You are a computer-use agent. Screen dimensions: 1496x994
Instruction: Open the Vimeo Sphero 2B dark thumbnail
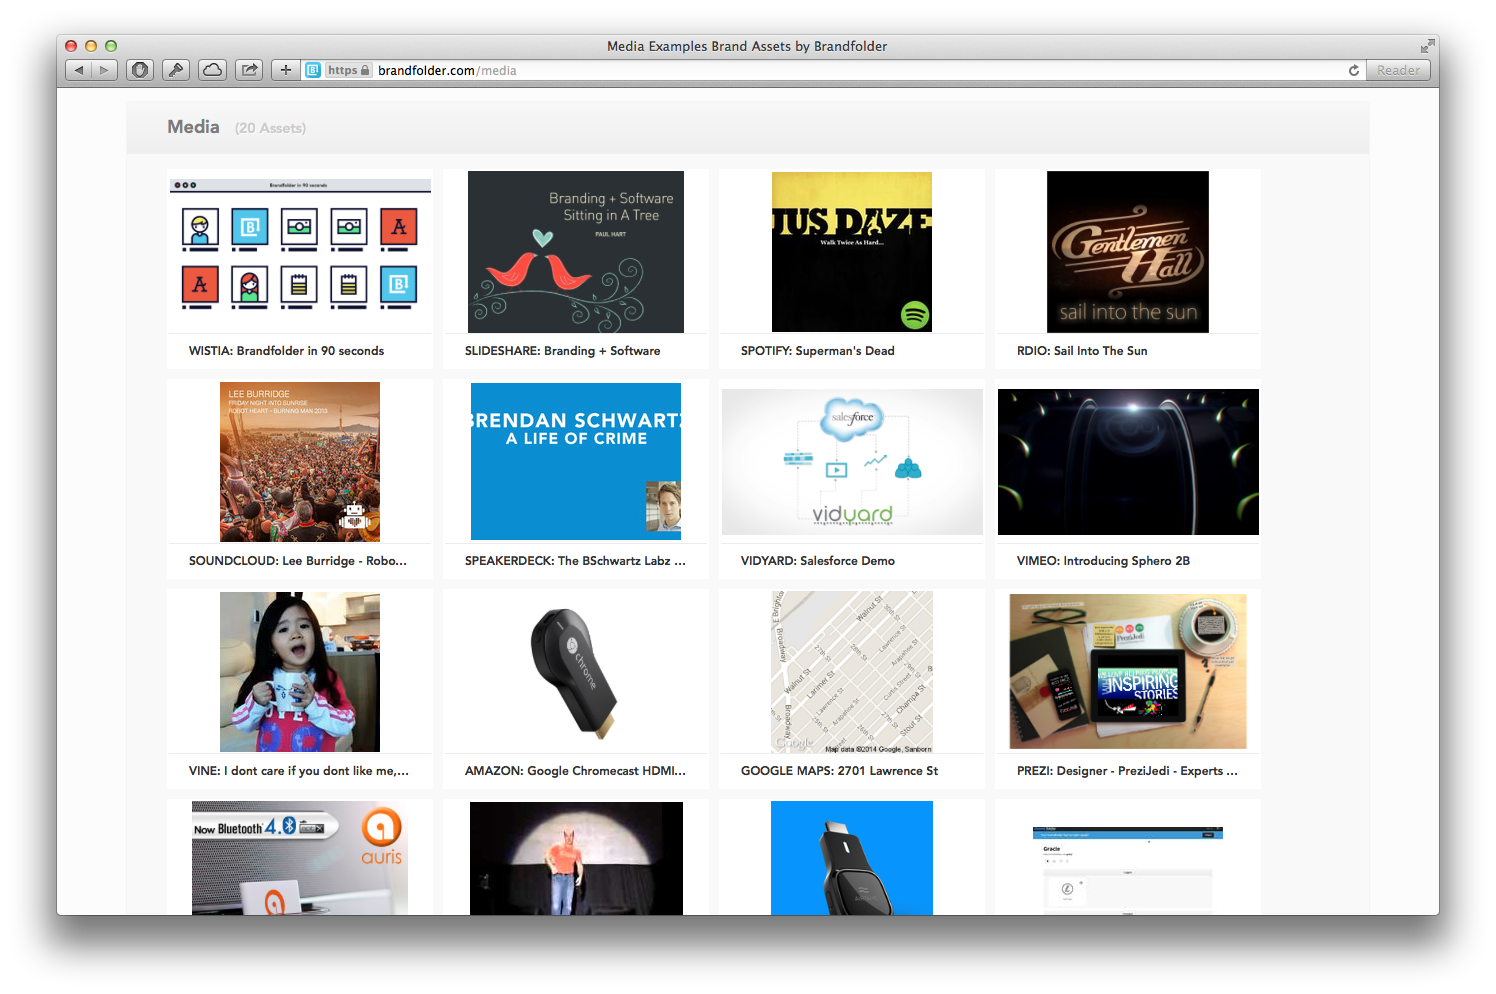tap(1128, 462)
